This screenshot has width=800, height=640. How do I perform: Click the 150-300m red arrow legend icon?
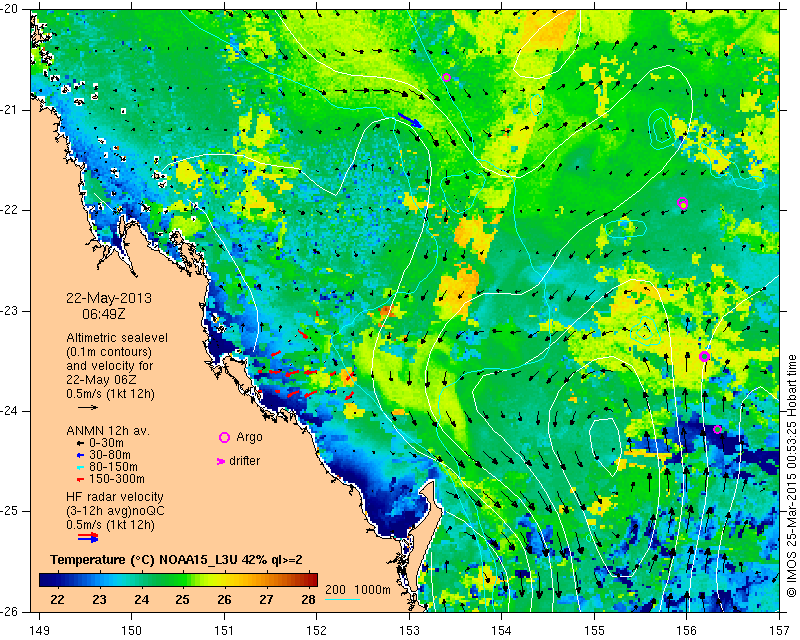click(x=80, y=479)
